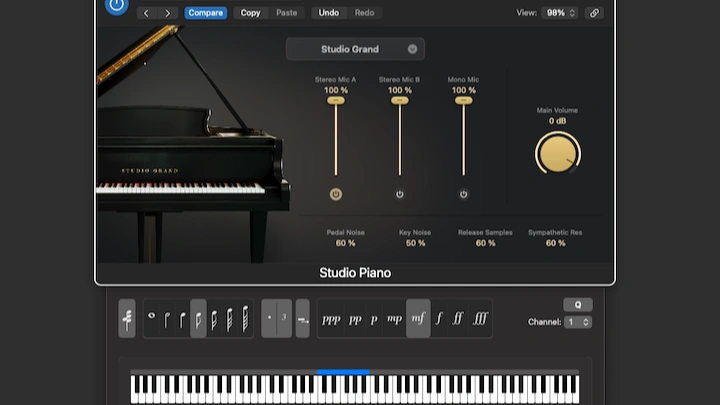Select the ff velocity
Image resolution: width=720 pixels, height=405 pixels.
tap(458, 319)
